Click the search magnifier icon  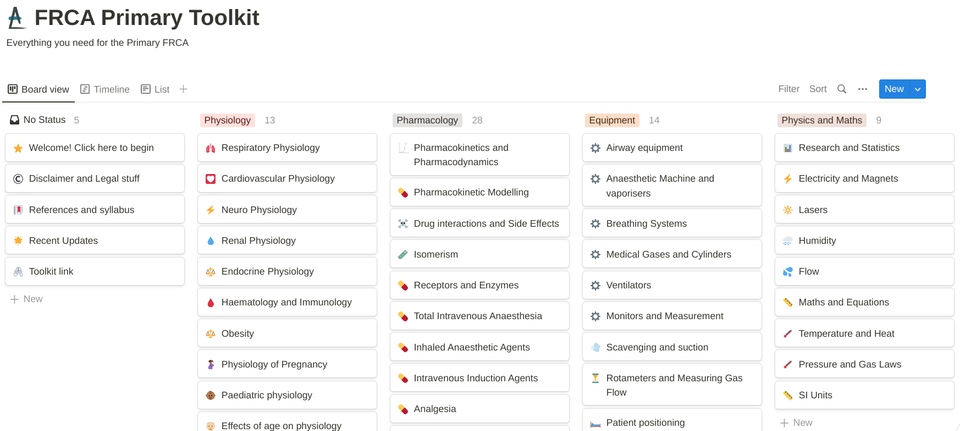pos(842,89)
